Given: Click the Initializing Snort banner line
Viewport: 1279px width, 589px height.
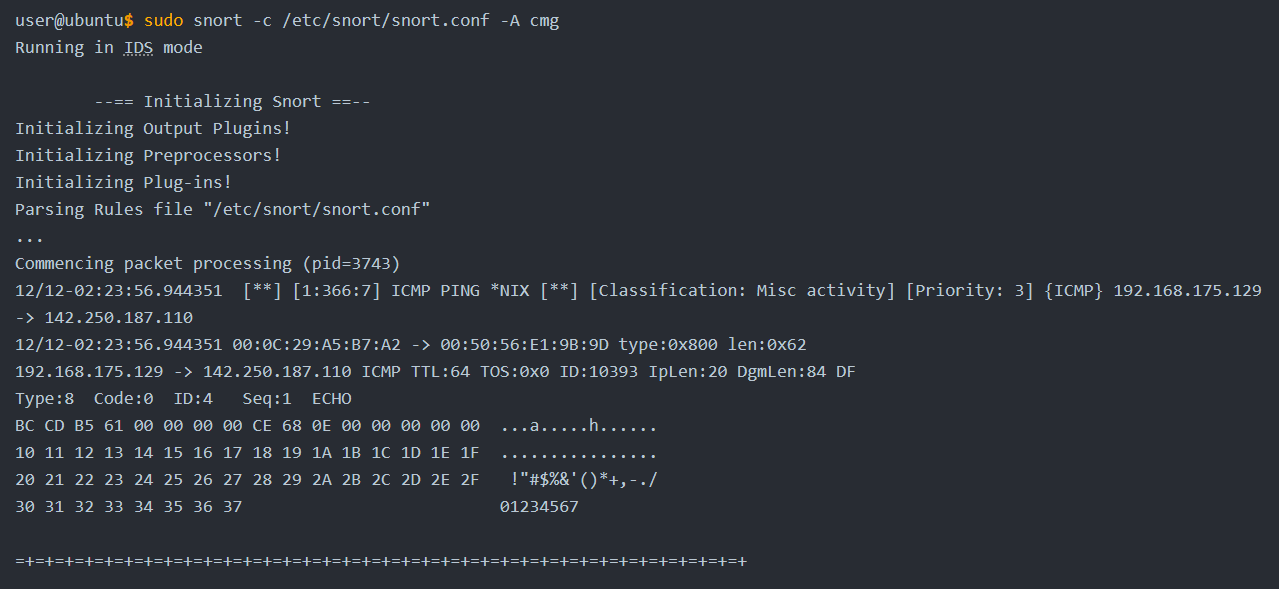Looking at the screenshot, I should tap(233, 101).
